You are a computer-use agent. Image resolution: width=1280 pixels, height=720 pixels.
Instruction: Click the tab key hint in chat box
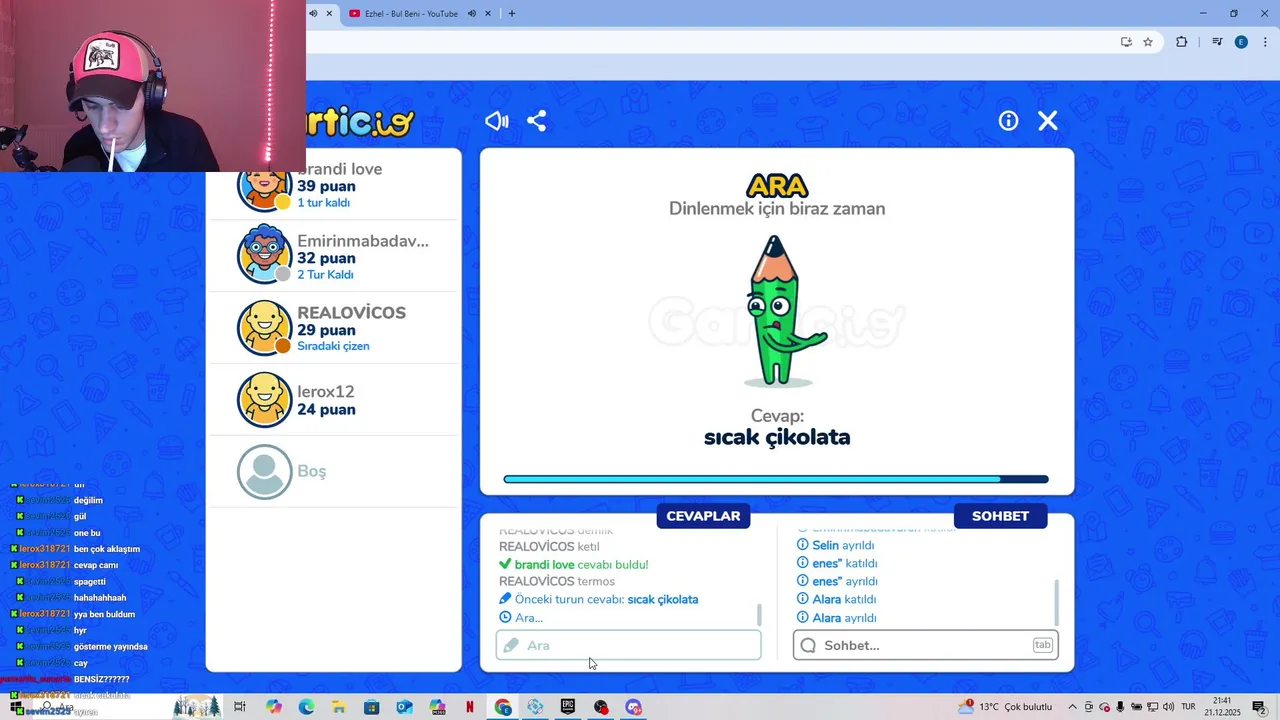1042,645
